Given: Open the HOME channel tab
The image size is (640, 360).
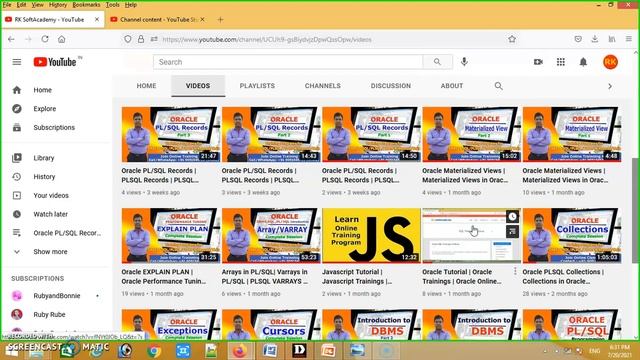Looking at the screenshot, I should click(x=146, y=86).
